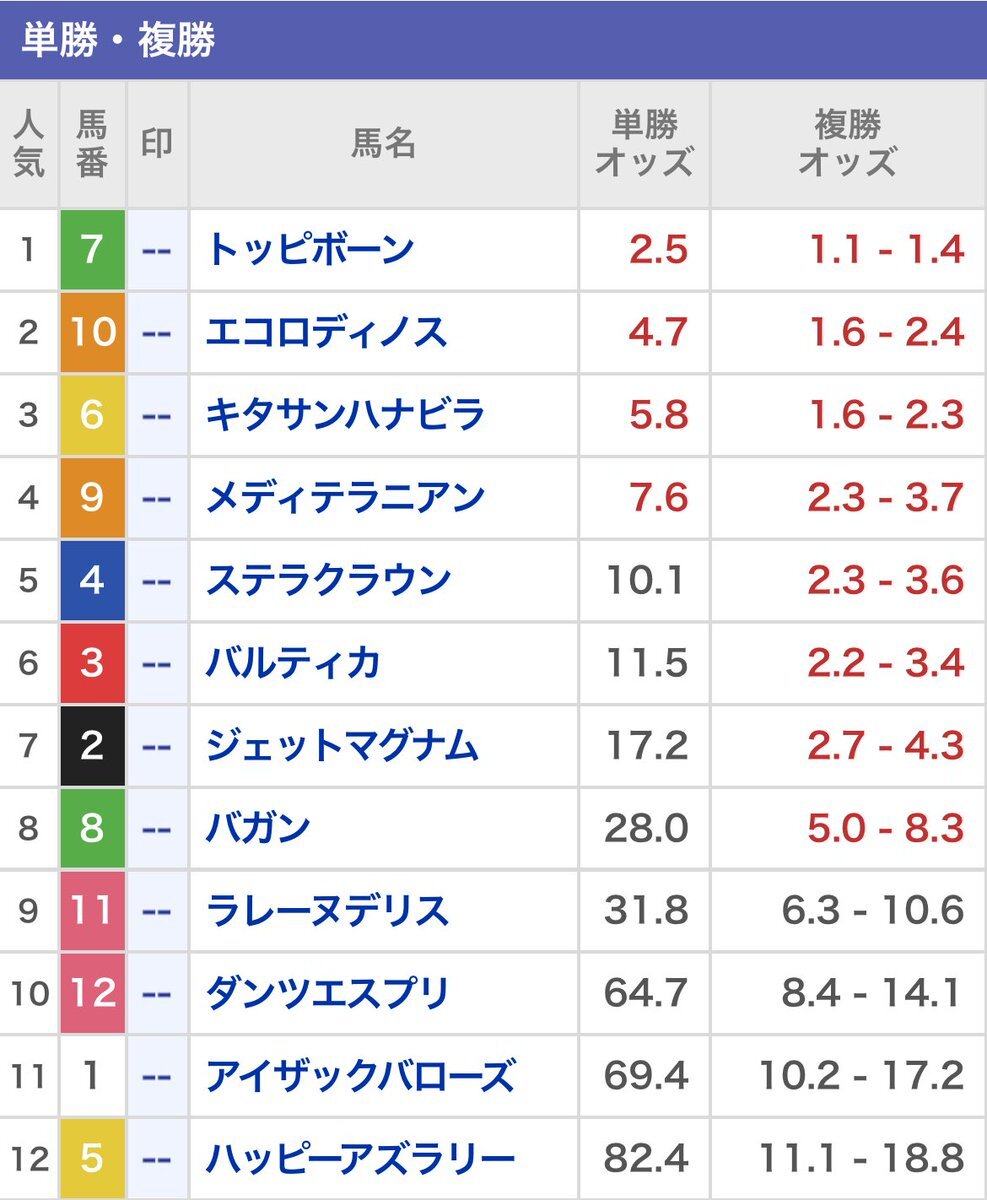Select the red number 3 badge for バルティカ
Image resolution: width=987 pixels, height=1200 pixels.
(93, 662)
